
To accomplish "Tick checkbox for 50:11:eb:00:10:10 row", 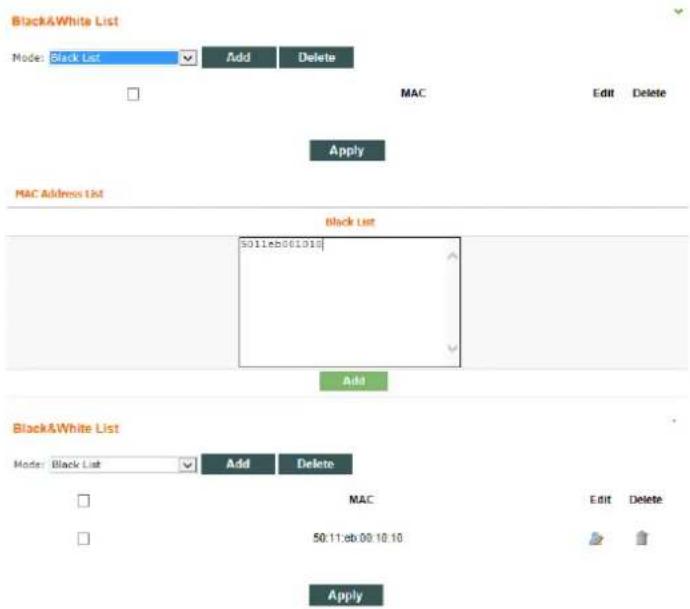I will click(x=84, y=538).
